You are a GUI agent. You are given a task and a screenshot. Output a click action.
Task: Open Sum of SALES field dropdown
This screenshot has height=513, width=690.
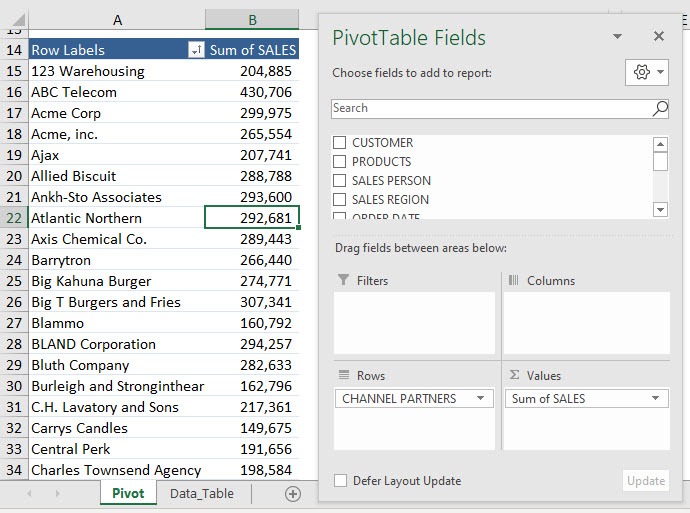655,398
